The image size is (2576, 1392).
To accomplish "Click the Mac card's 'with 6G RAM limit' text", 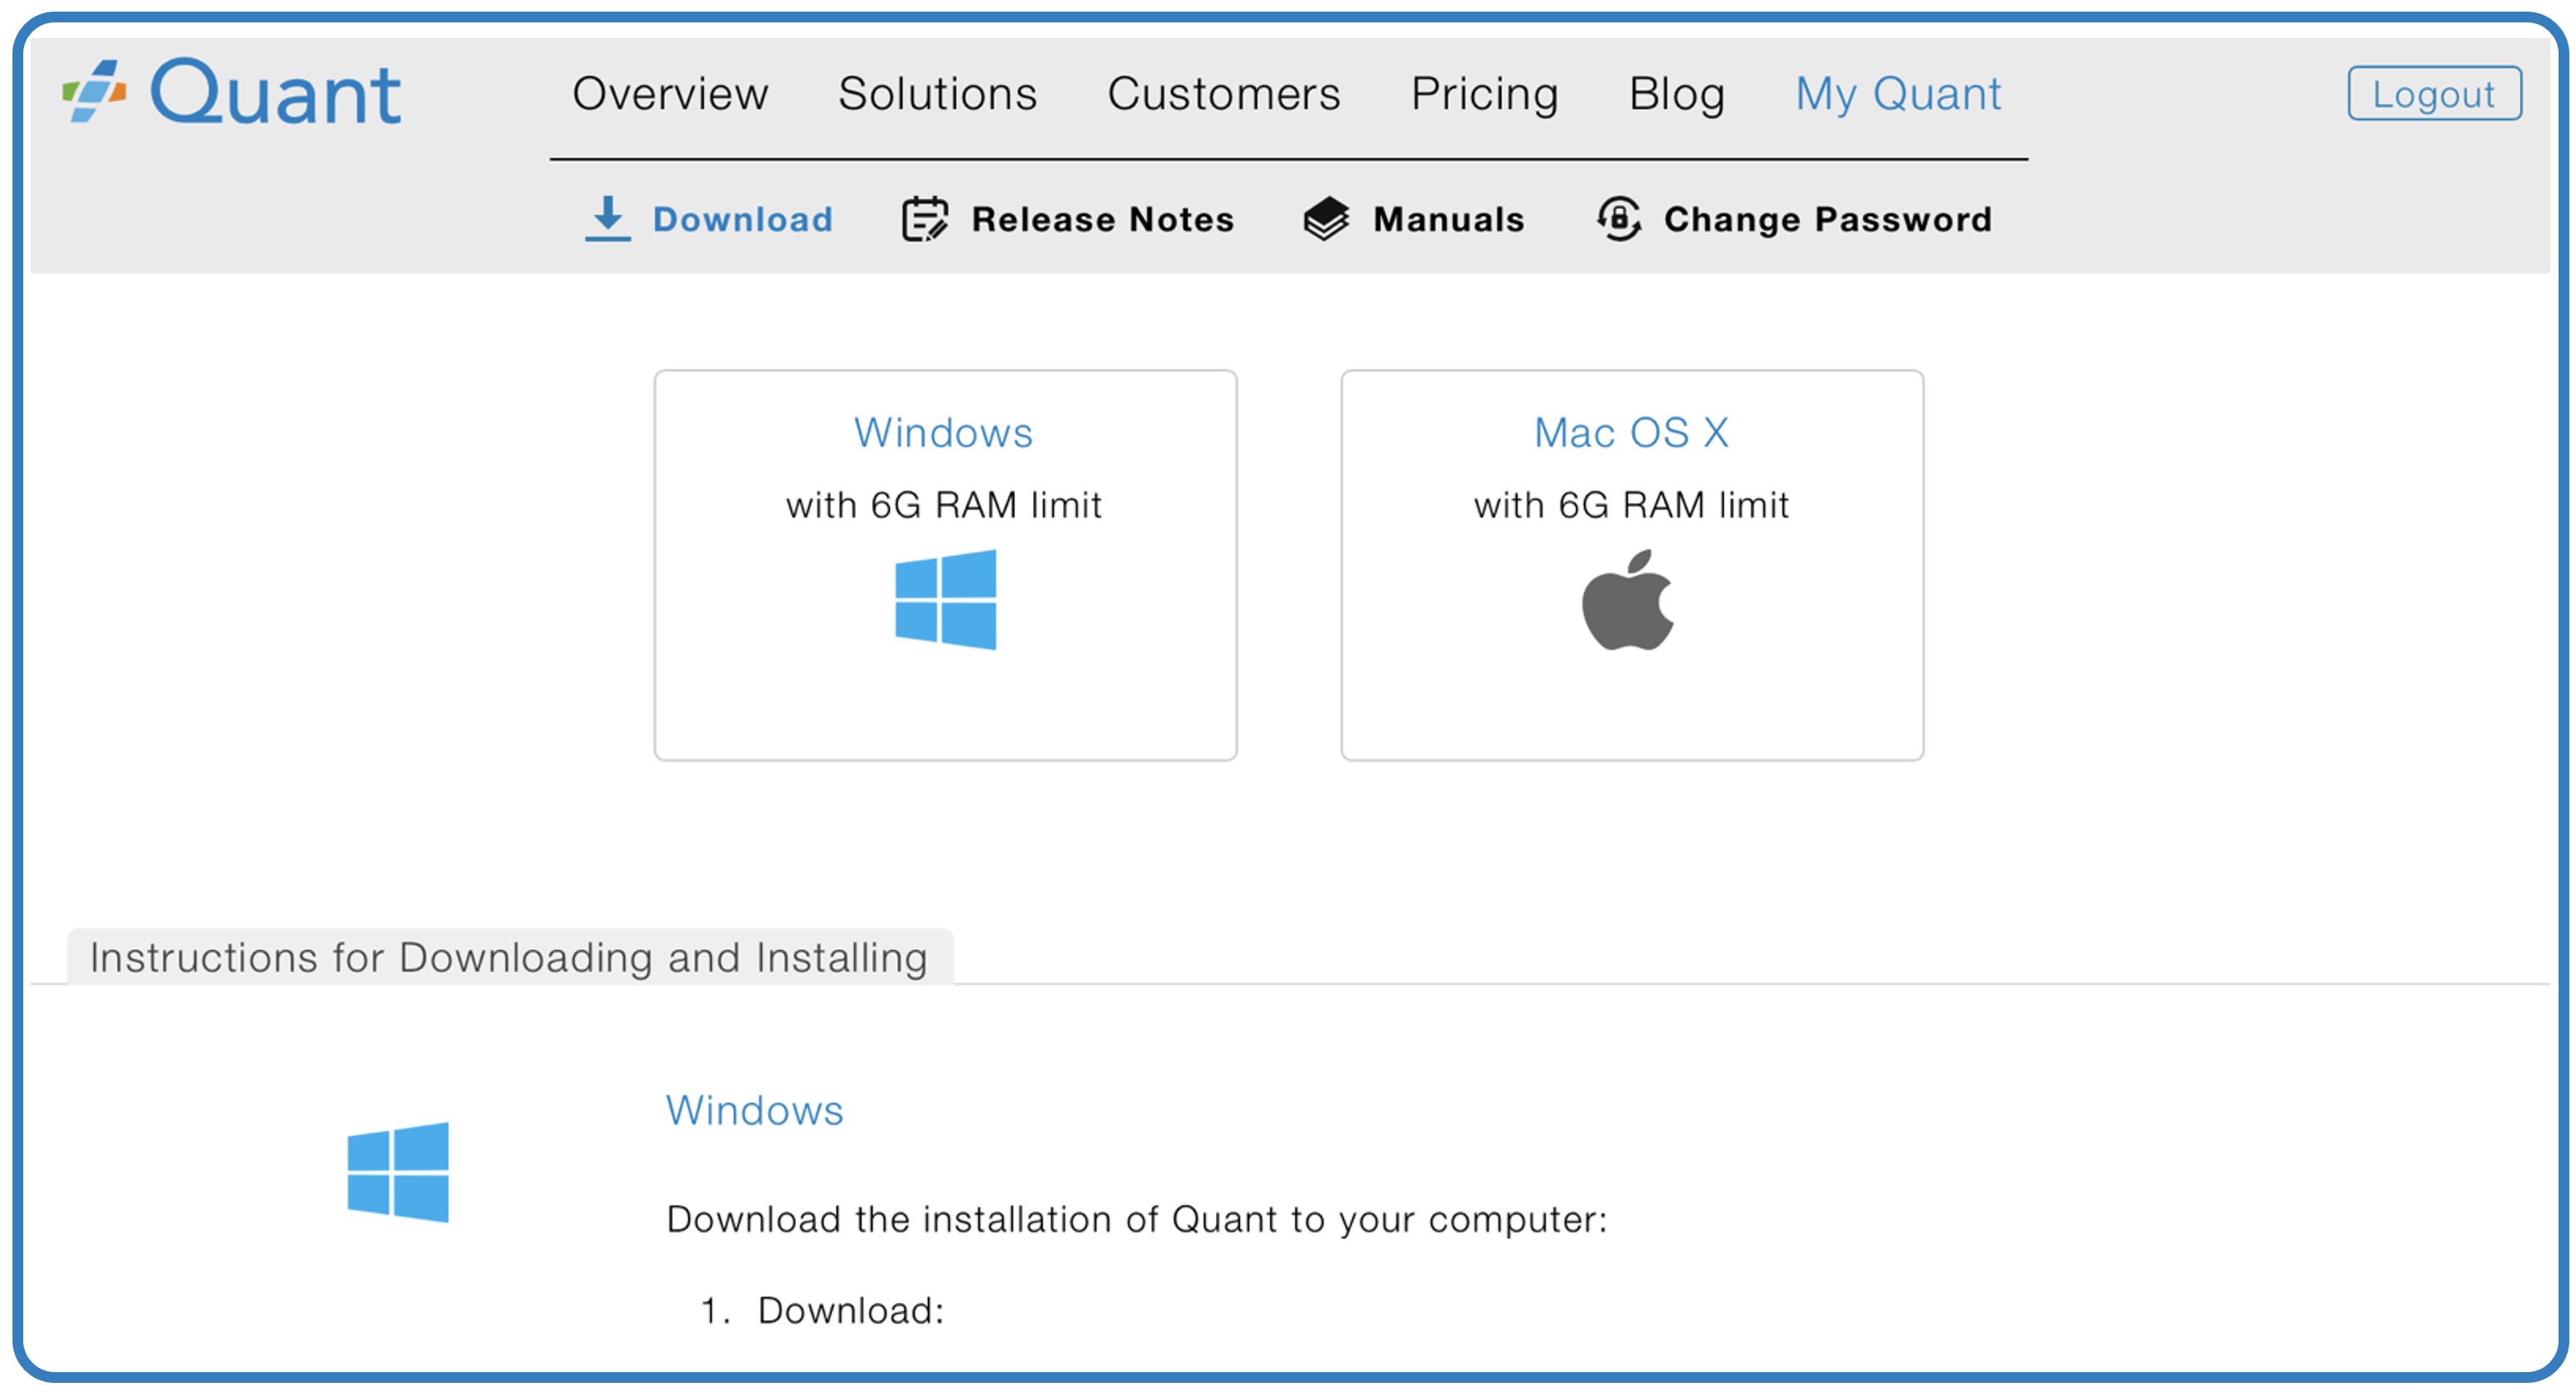I will tap(1631, 505).
